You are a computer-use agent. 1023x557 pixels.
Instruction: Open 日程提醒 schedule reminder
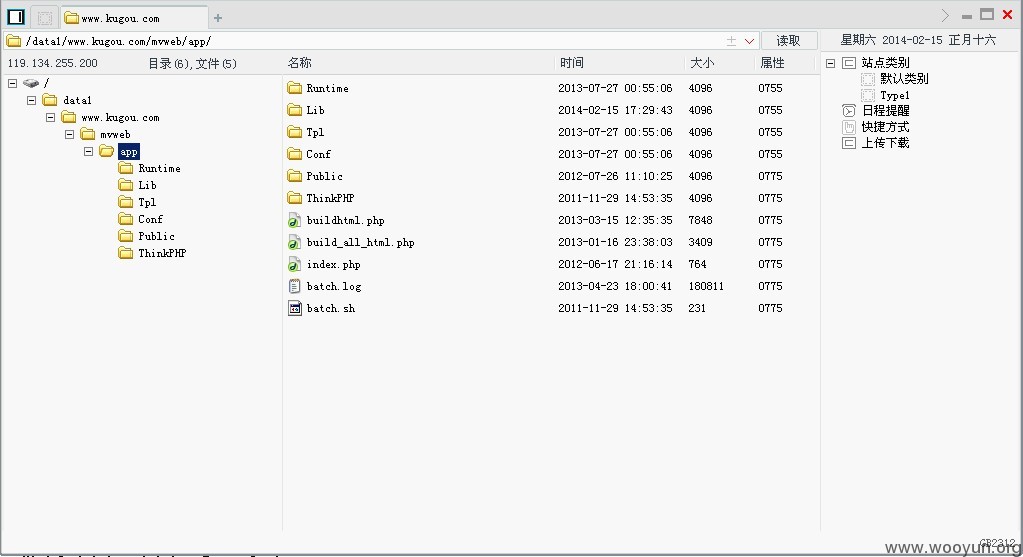click(885, 111)
